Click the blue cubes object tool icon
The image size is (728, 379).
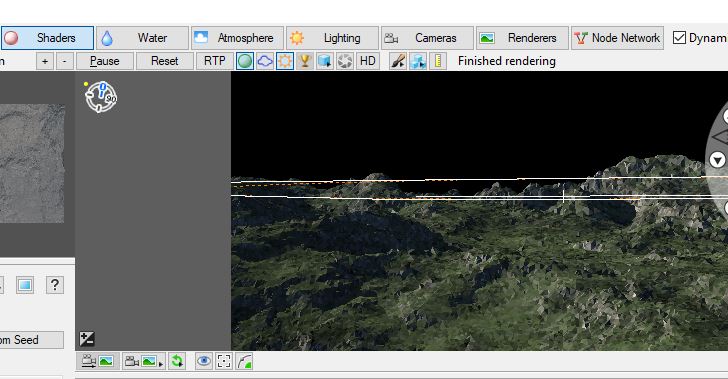coord(418,61)
